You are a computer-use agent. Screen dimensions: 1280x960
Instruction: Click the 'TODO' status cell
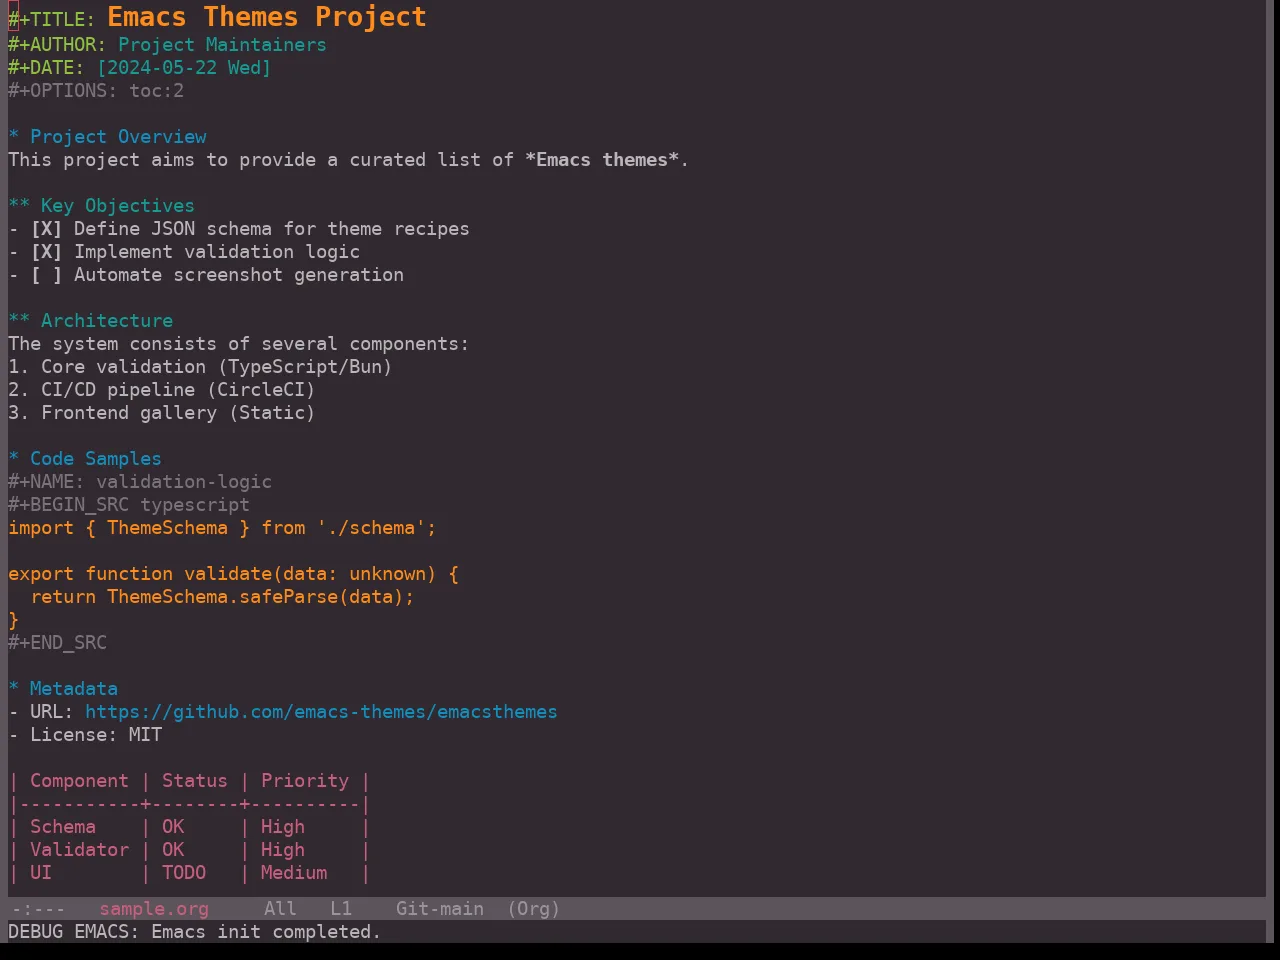click(x=184, y=873)
